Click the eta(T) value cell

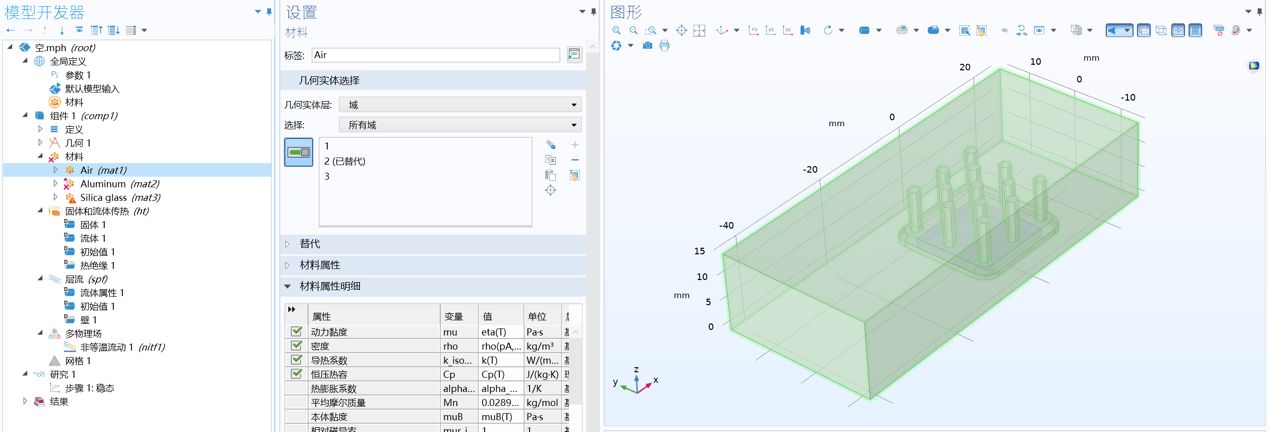(500, 331)
